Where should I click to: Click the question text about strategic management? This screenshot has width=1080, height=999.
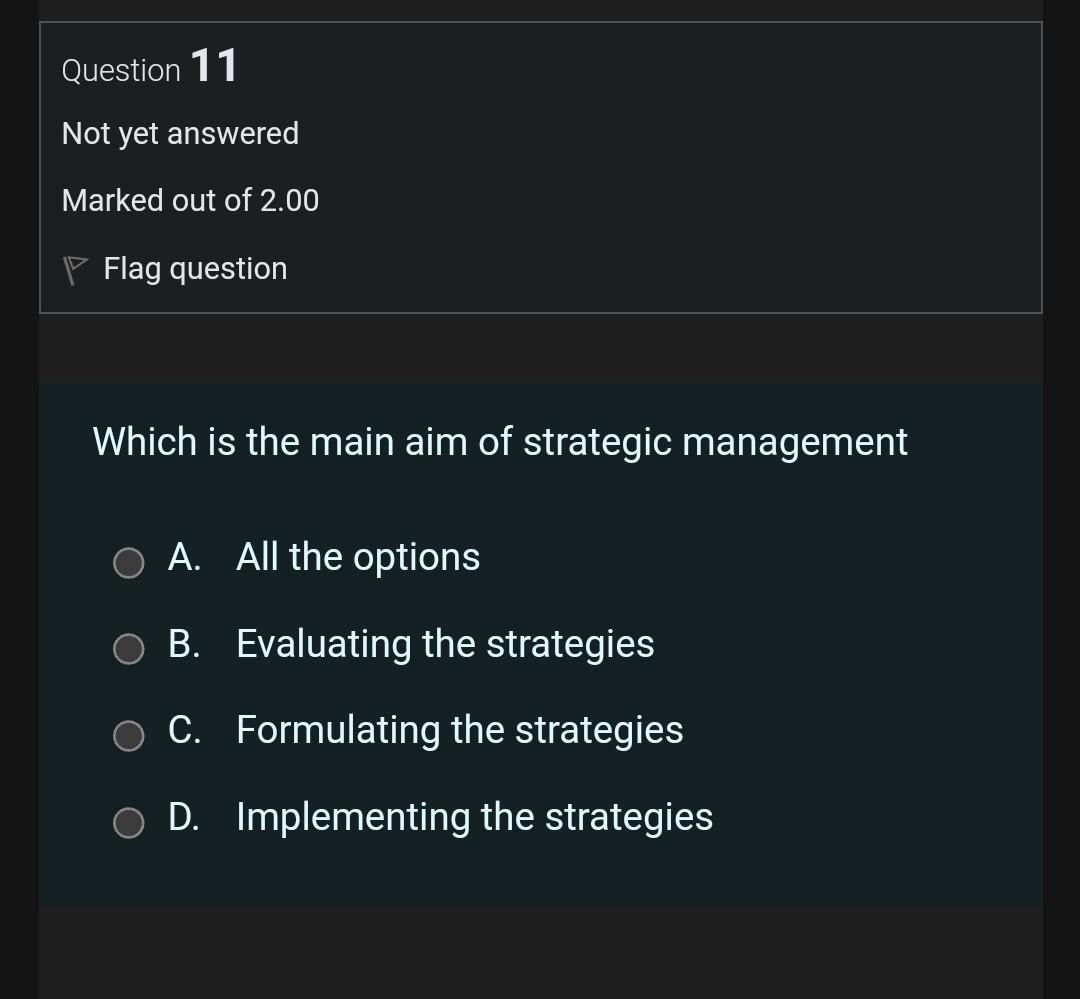coord(499,441)
